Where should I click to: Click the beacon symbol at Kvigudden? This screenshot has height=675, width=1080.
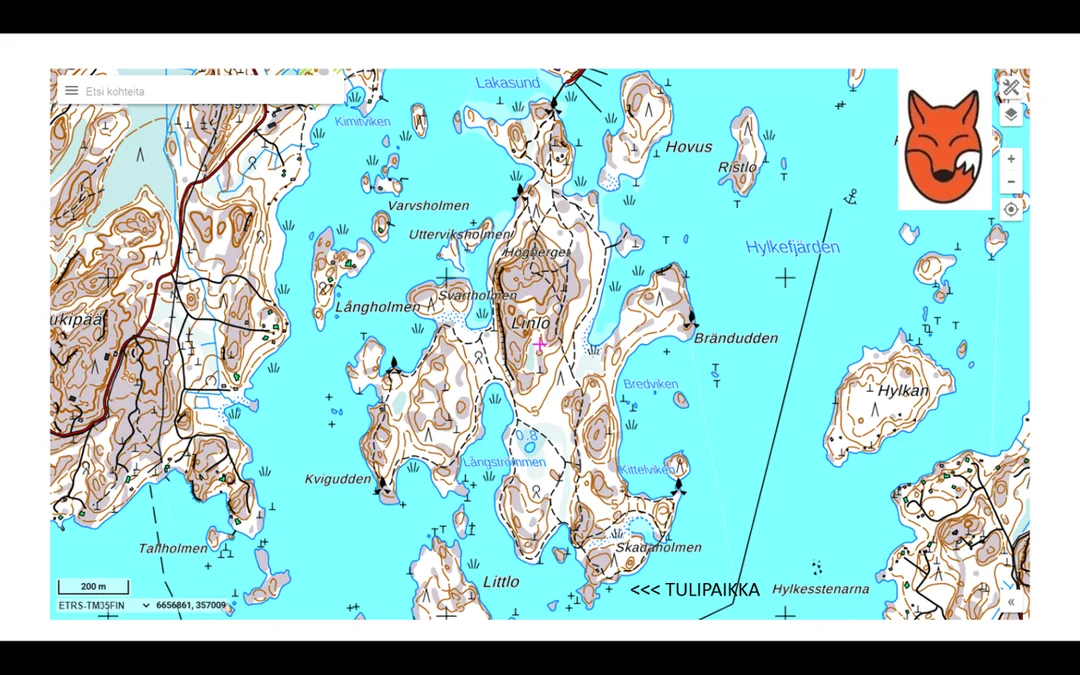(x=380, y=486)
